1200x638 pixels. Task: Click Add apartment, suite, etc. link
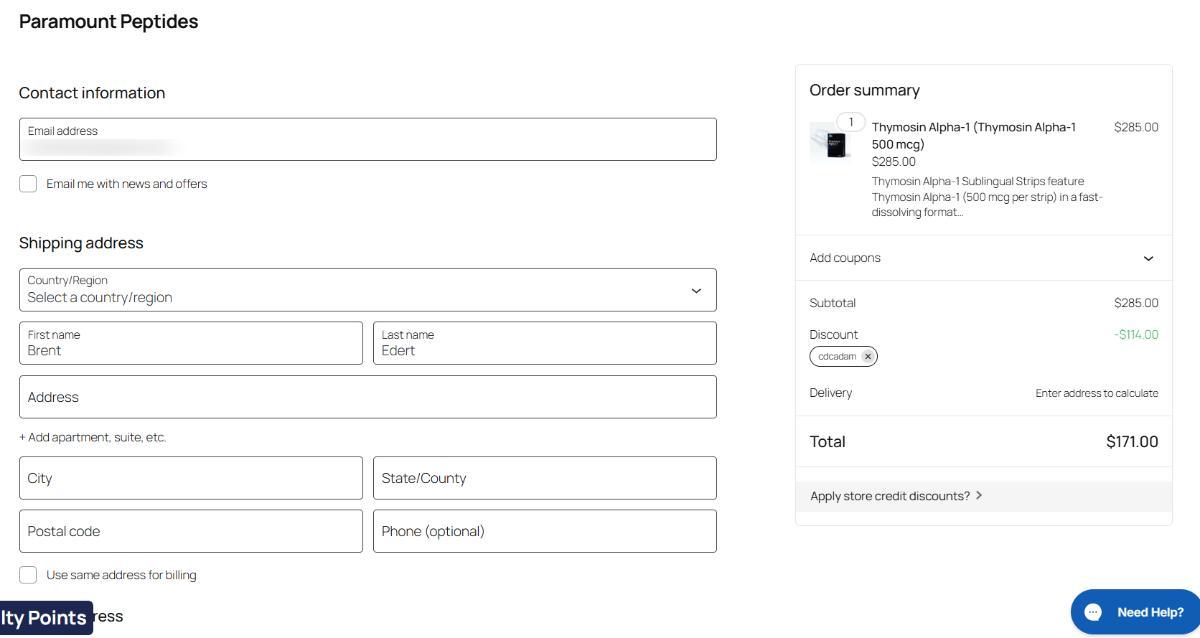click(x=92, y=437)
